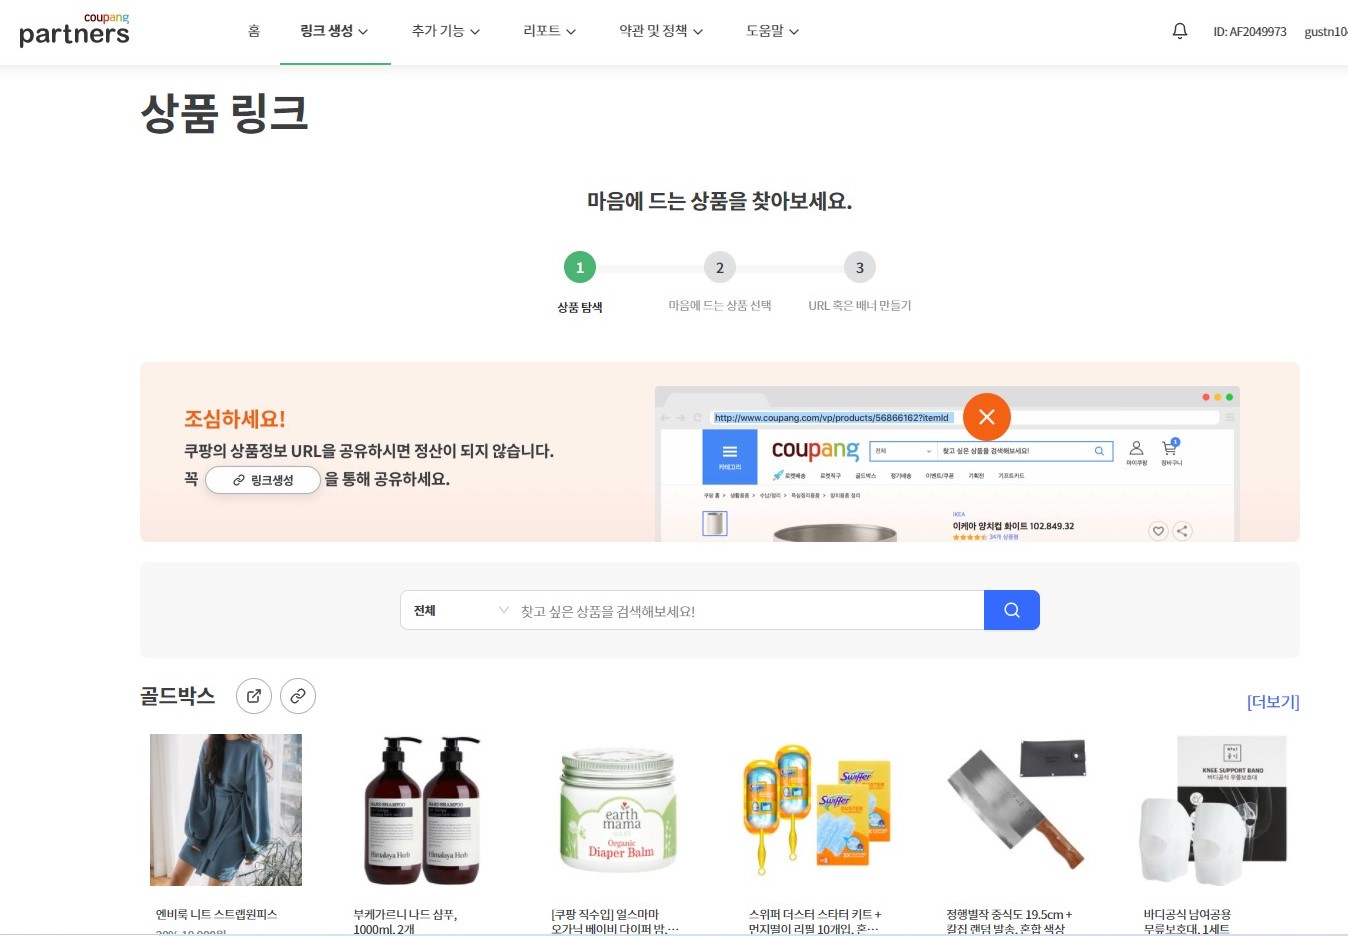Image resolution: width=1348 pixels, height=936 pixels.
Task: Click step 1 circle 상품 탐색
Action: coord(580,267)
